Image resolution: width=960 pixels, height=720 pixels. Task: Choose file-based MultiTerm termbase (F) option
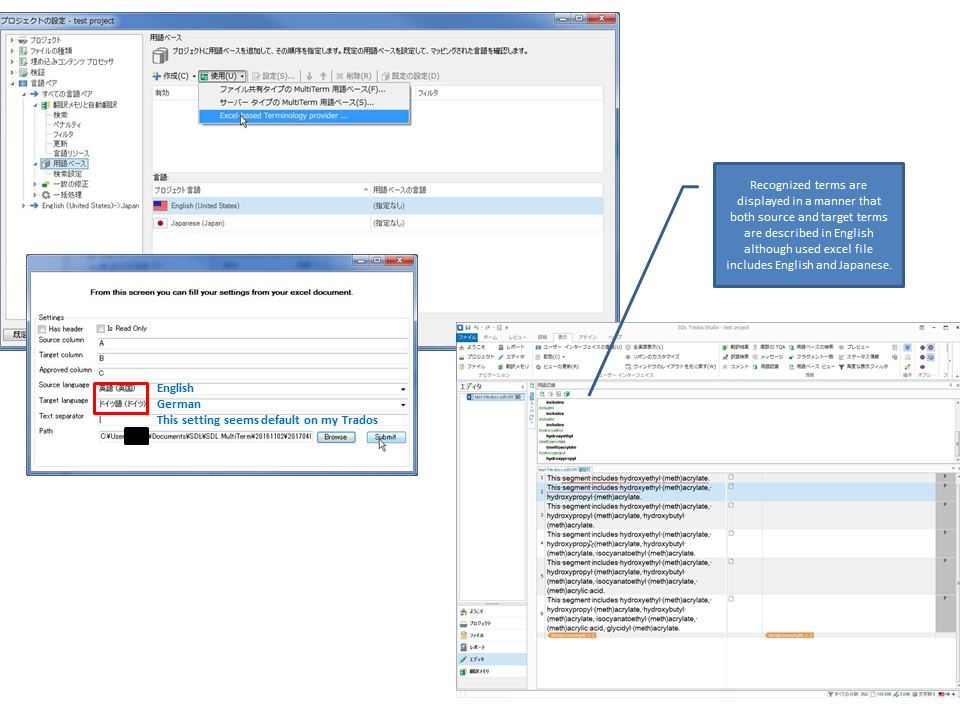click(301, 89)
